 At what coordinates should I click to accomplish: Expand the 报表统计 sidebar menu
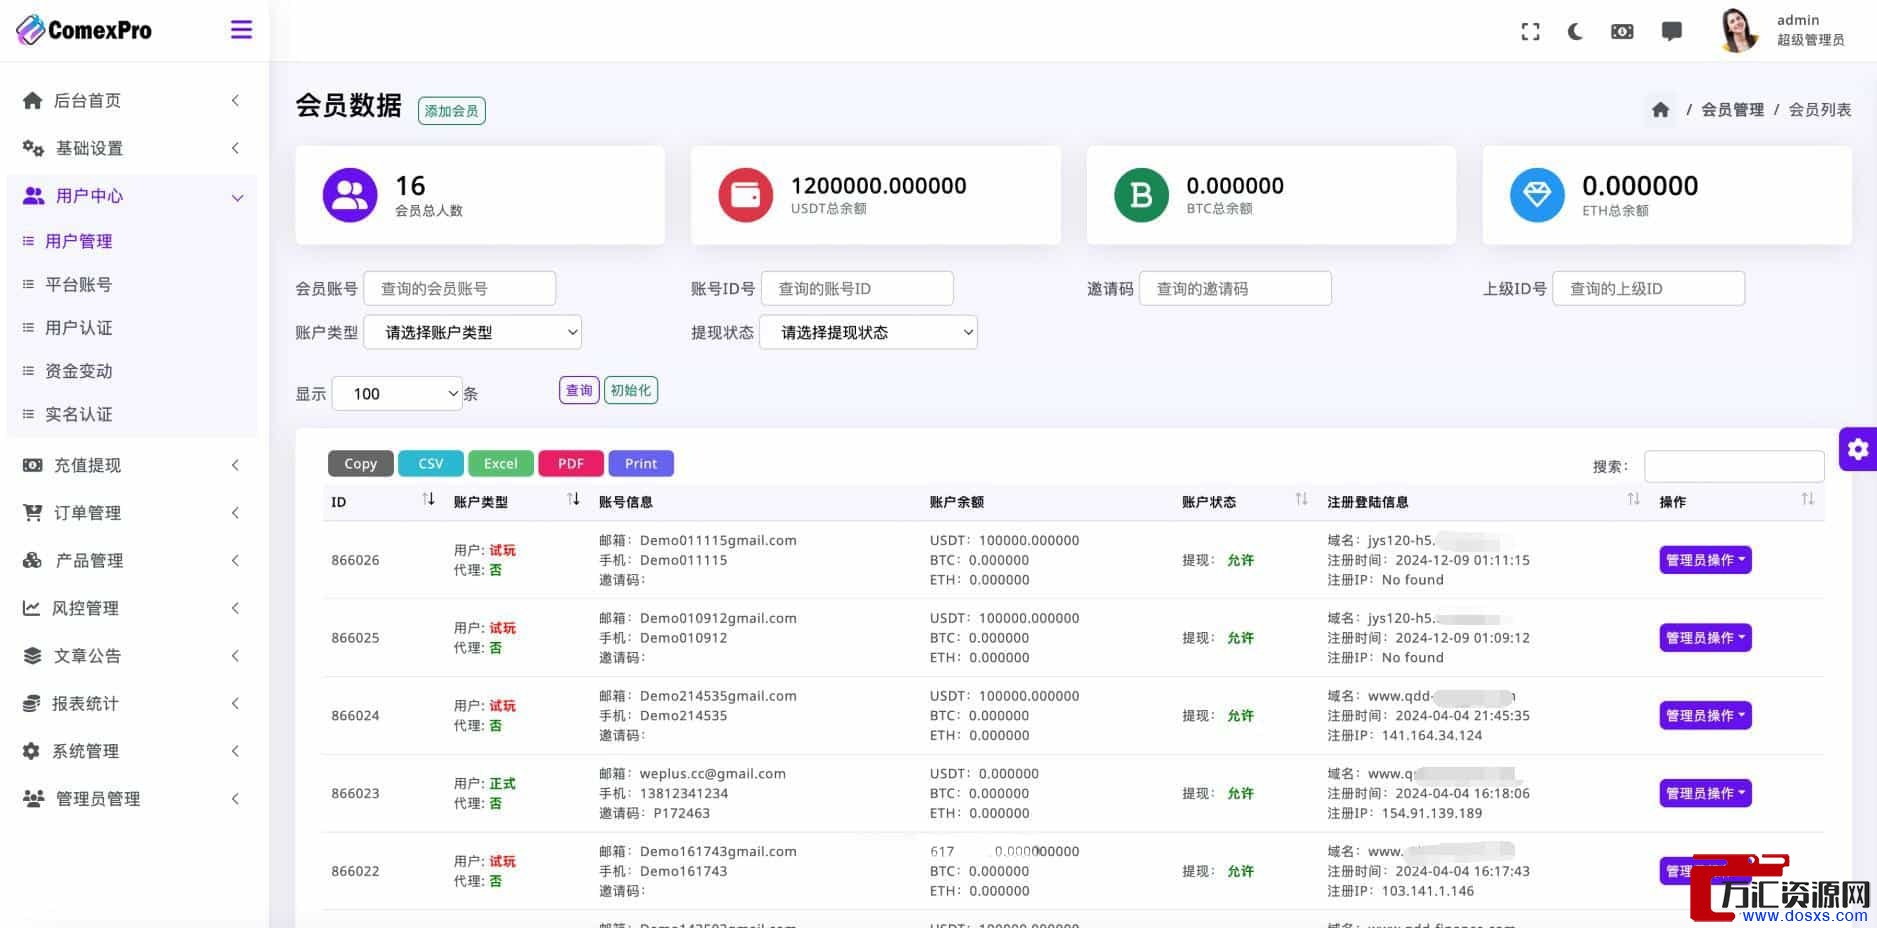132,704
